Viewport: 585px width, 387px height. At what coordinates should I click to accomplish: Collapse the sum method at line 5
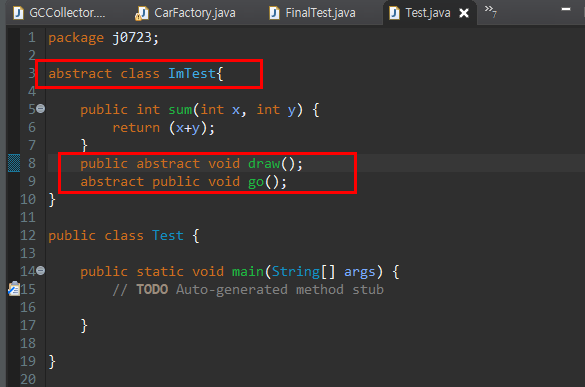point(41,109)
